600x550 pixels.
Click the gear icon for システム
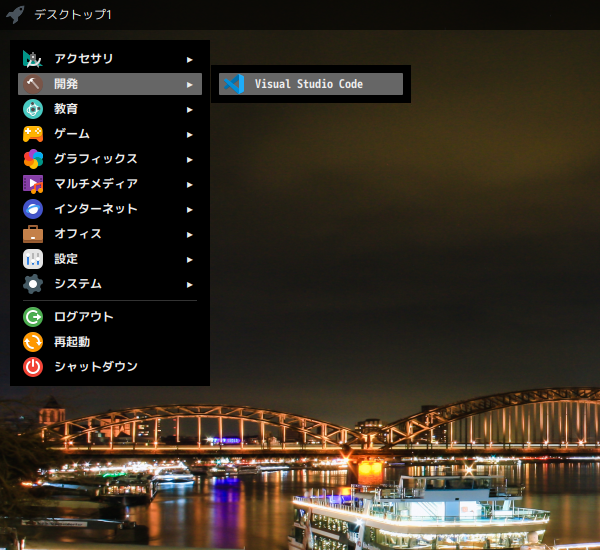tap(33, 284)
